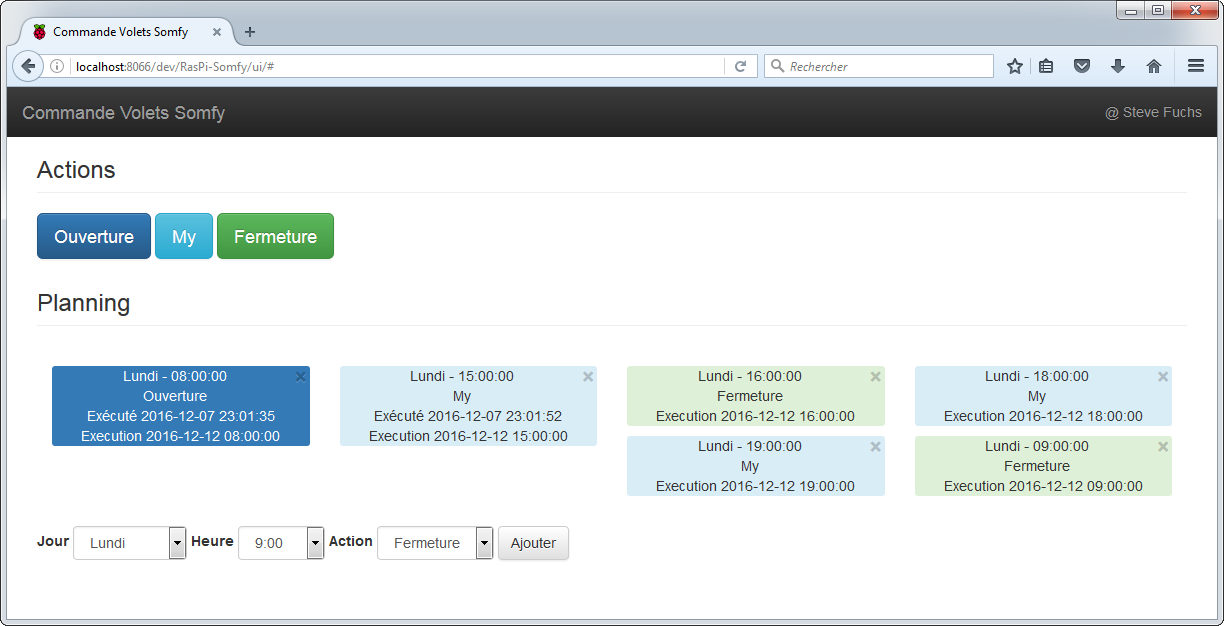Delete the Lundi 15:00:00 My schedule card
The height and width of the screenshot is (626, 1224).
point(588,377)
